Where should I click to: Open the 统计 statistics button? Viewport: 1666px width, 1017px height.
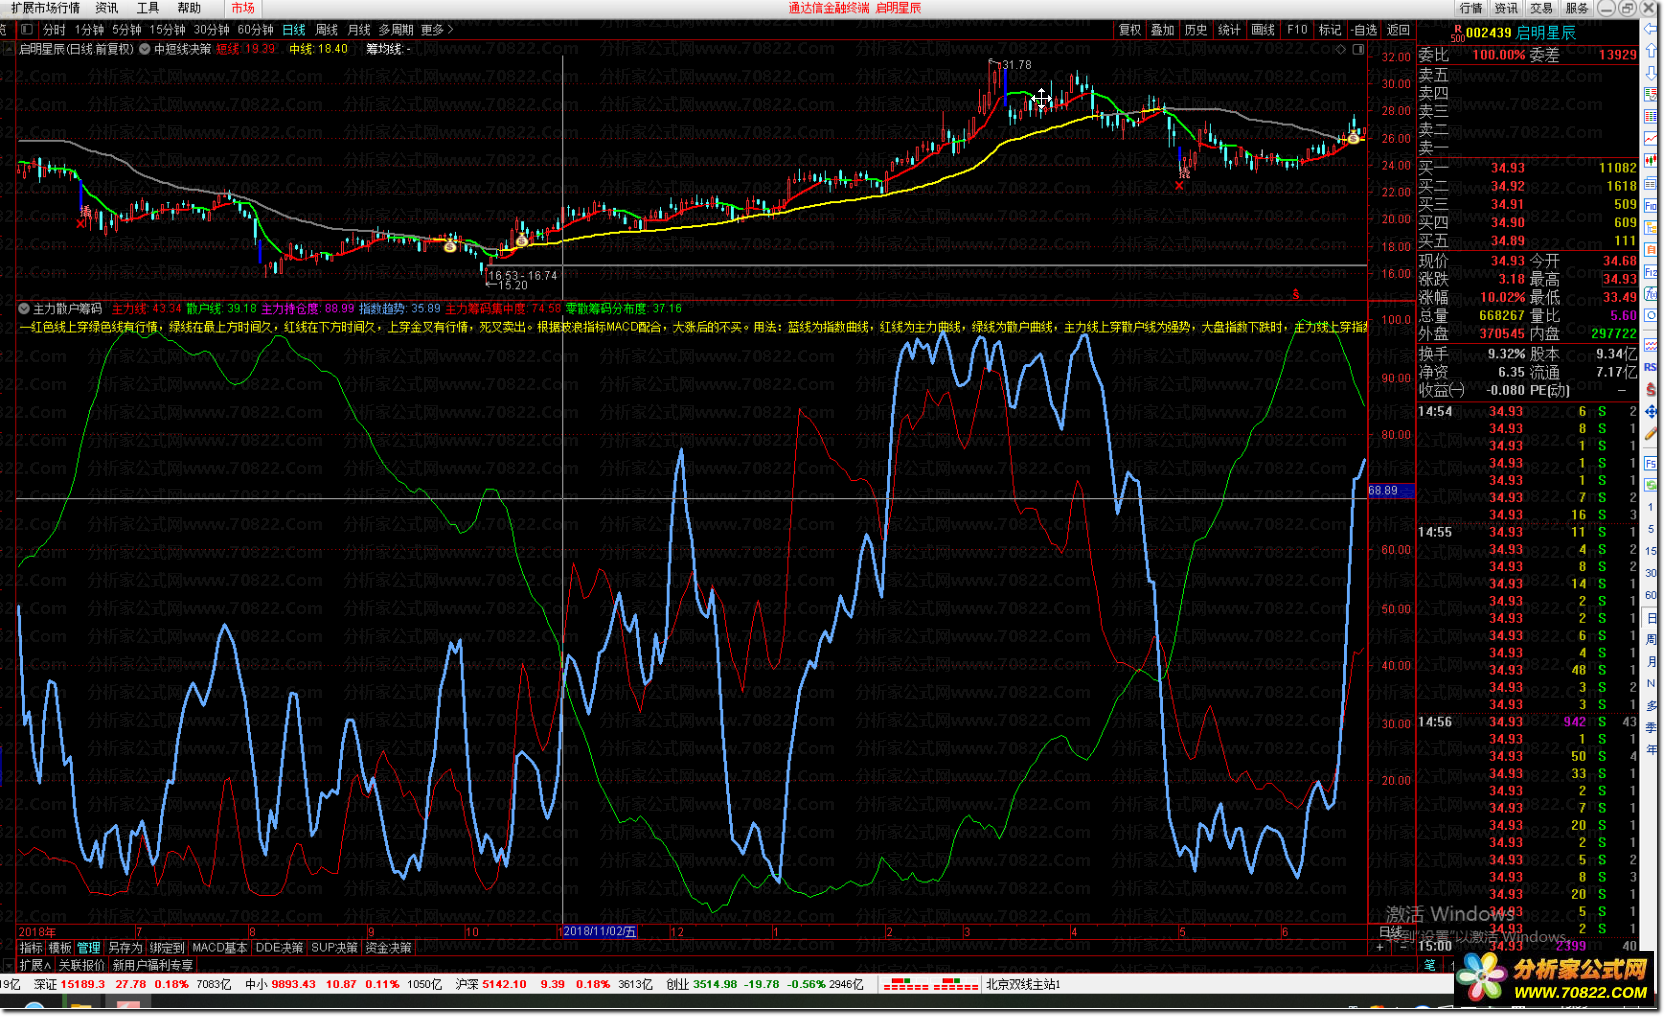coord(1229,30)
